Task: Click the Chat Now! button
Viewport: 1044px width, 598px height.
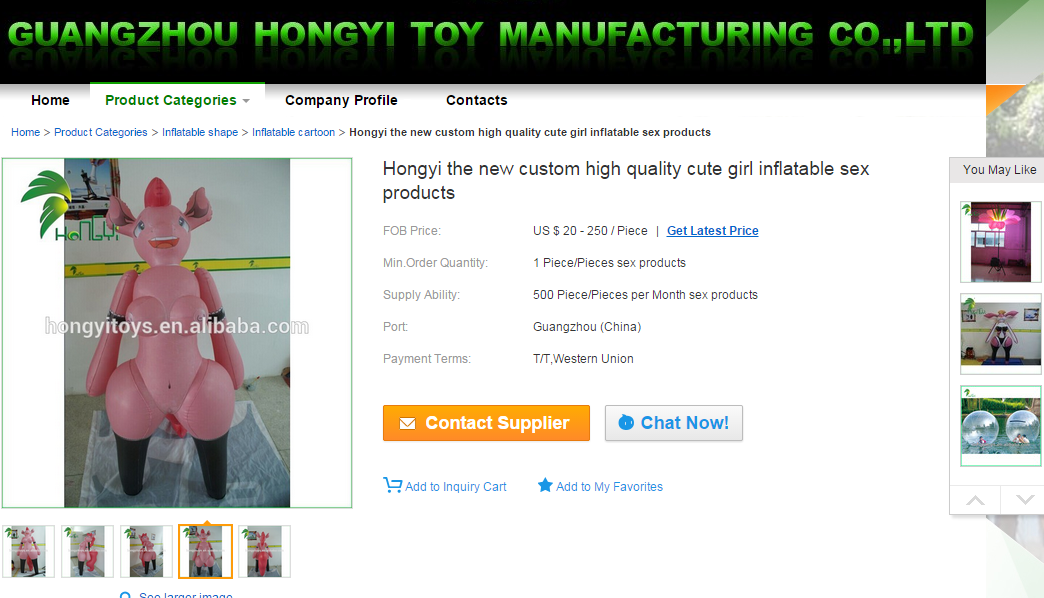Action: click(x=674, y=423)
